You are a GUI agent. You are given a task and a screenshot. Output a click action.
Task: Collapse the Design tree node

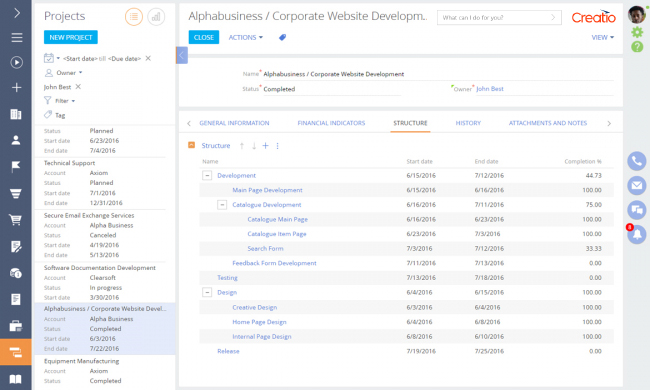[x=207, y=292]
